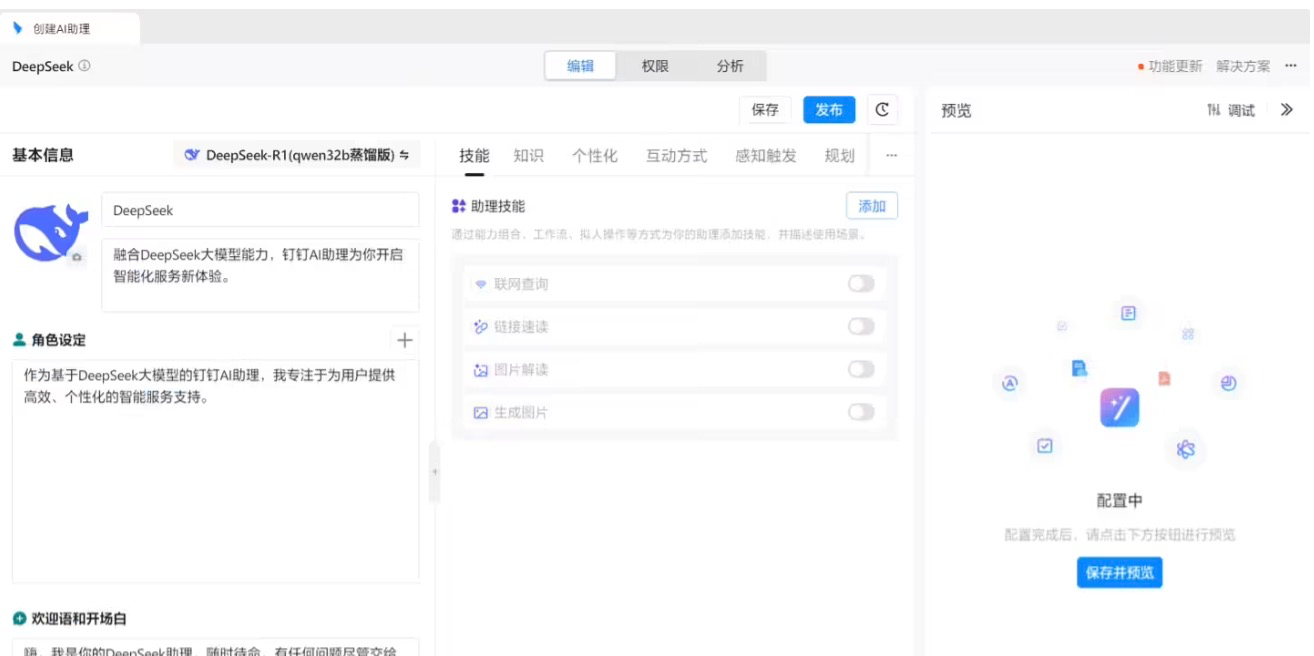This screenshot has height=656, width=1314.
Task: Turn on the 链接速读 toggle
Action: click(860, 327)
